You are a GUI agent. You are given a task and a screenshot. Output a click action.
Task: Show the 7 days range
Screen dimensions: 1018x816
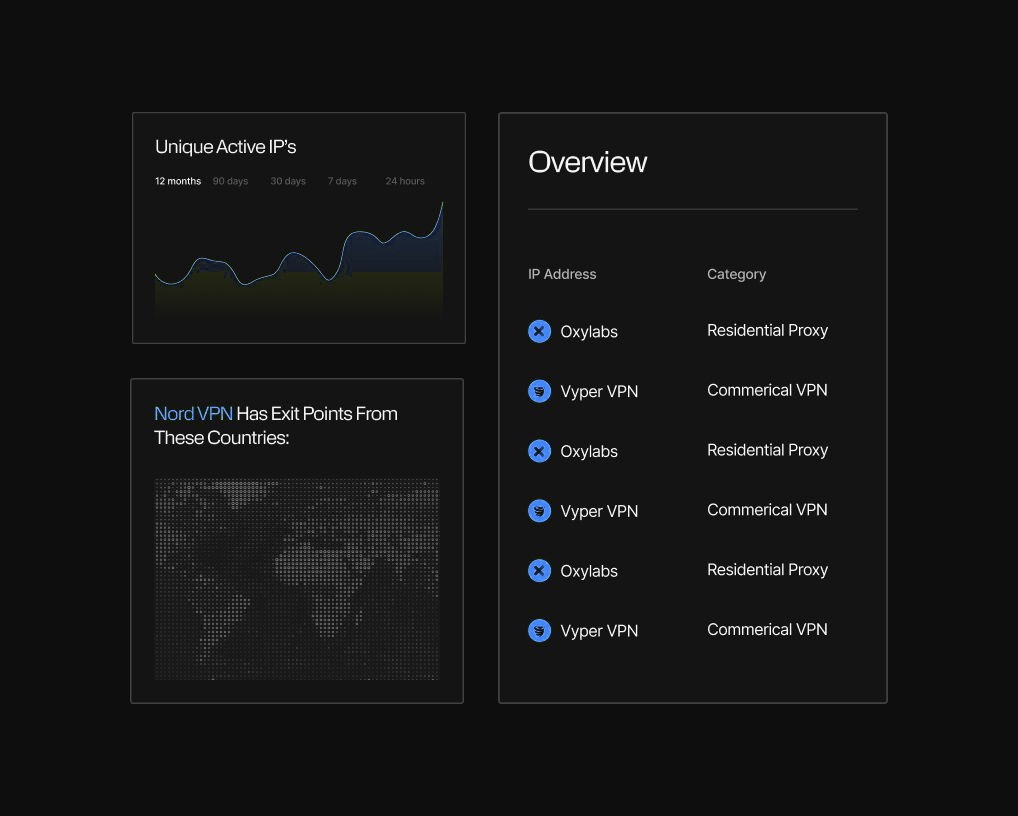point(342,181)
